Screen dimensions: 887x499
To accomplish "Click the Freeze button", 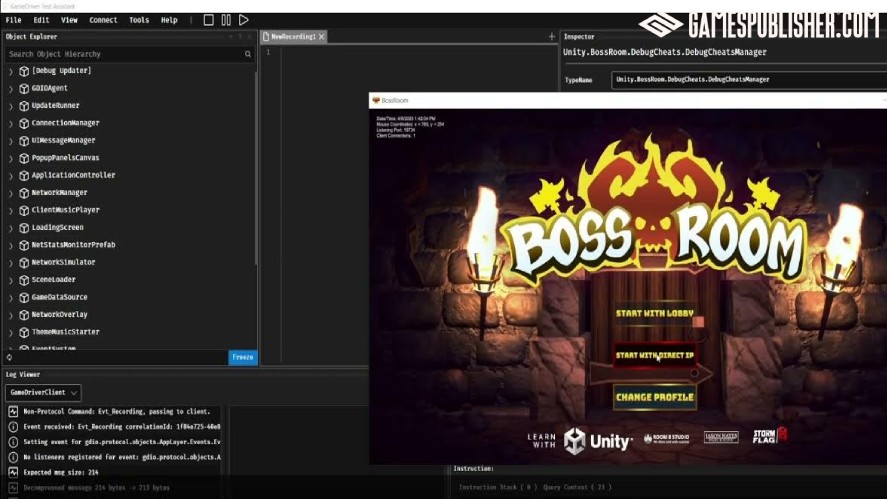I will [x=243, y=358].
